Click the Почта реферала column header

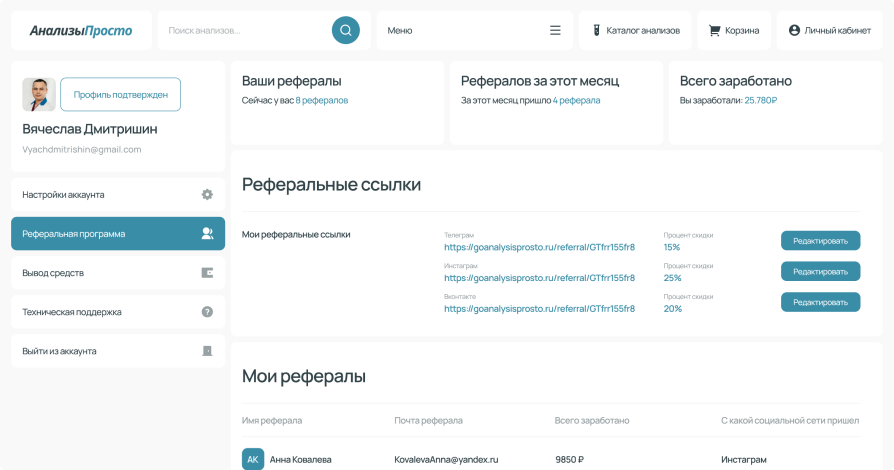(x=428, y=420)
